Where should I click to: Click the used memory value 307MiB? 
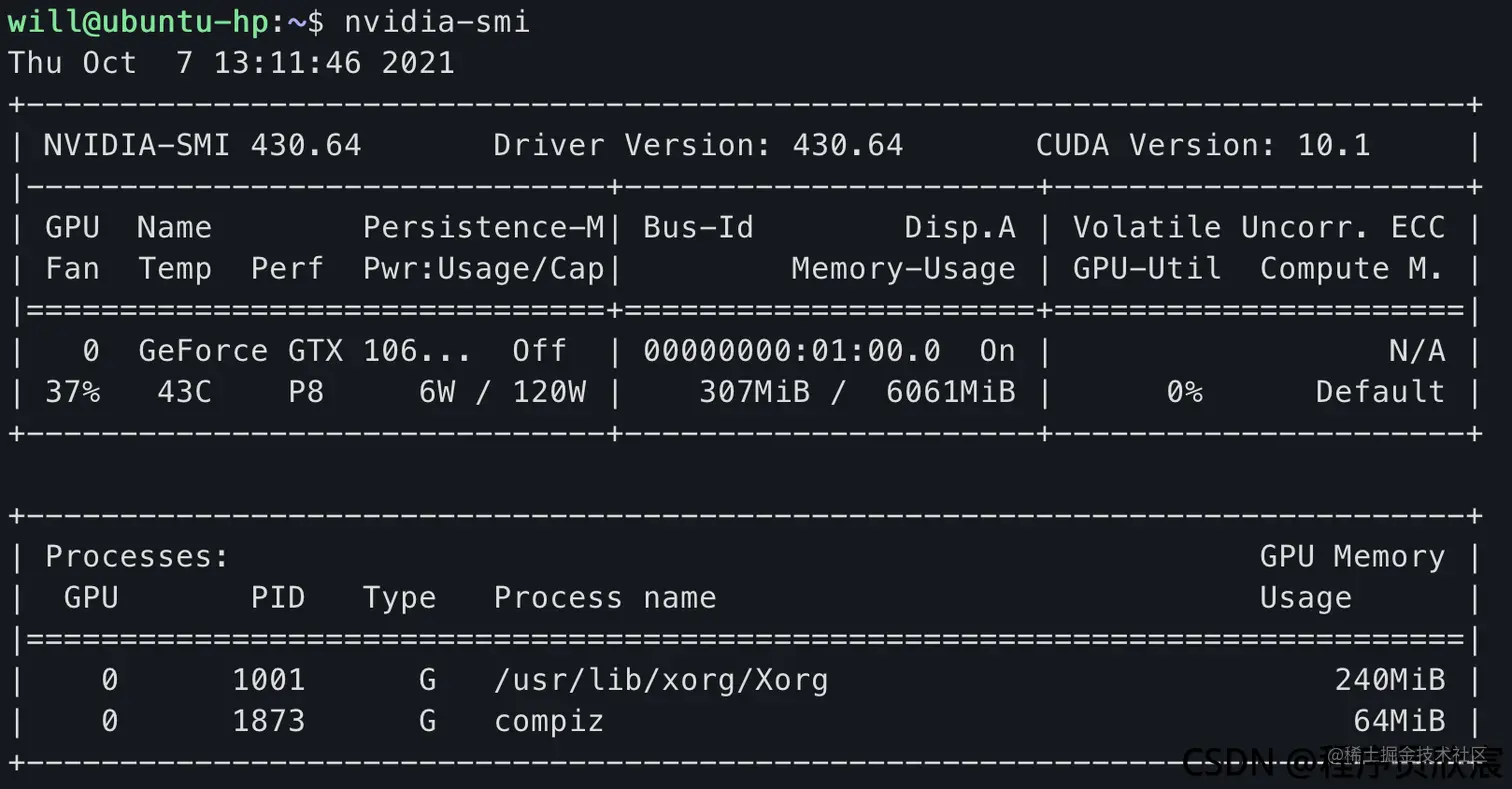[754, 391]
